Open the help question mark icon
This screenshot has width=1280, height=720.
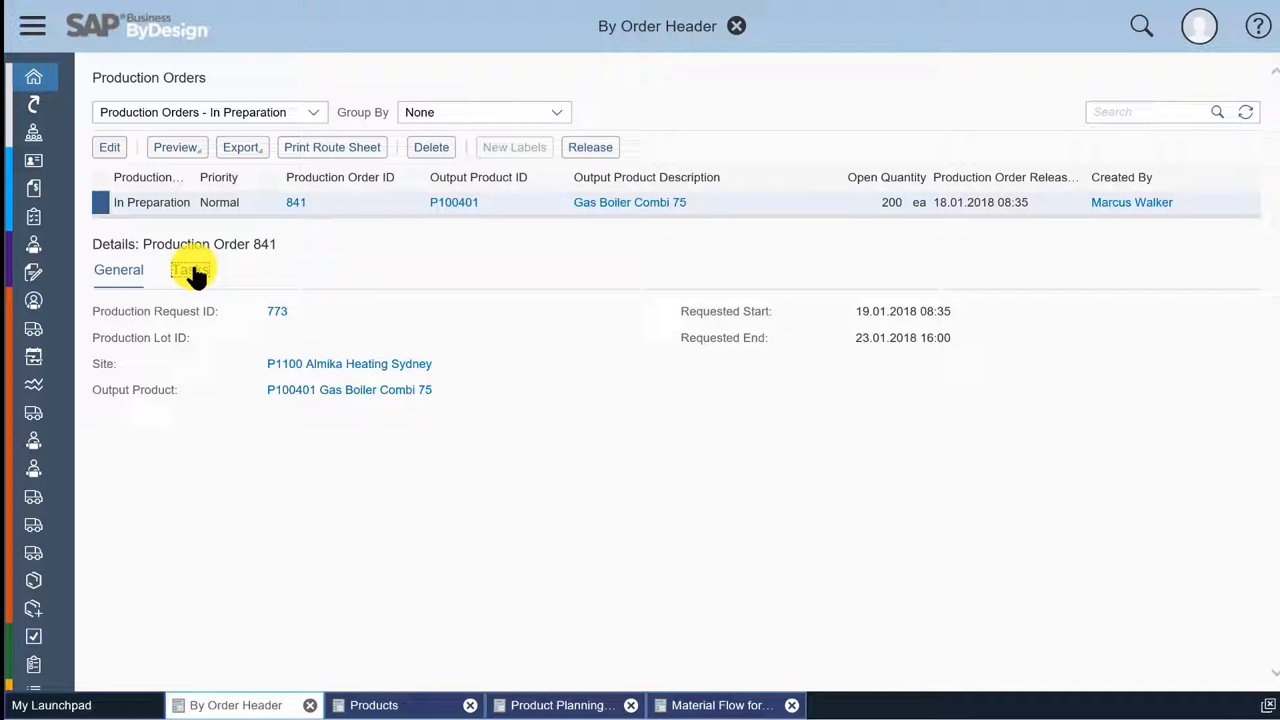(1258, 26)
